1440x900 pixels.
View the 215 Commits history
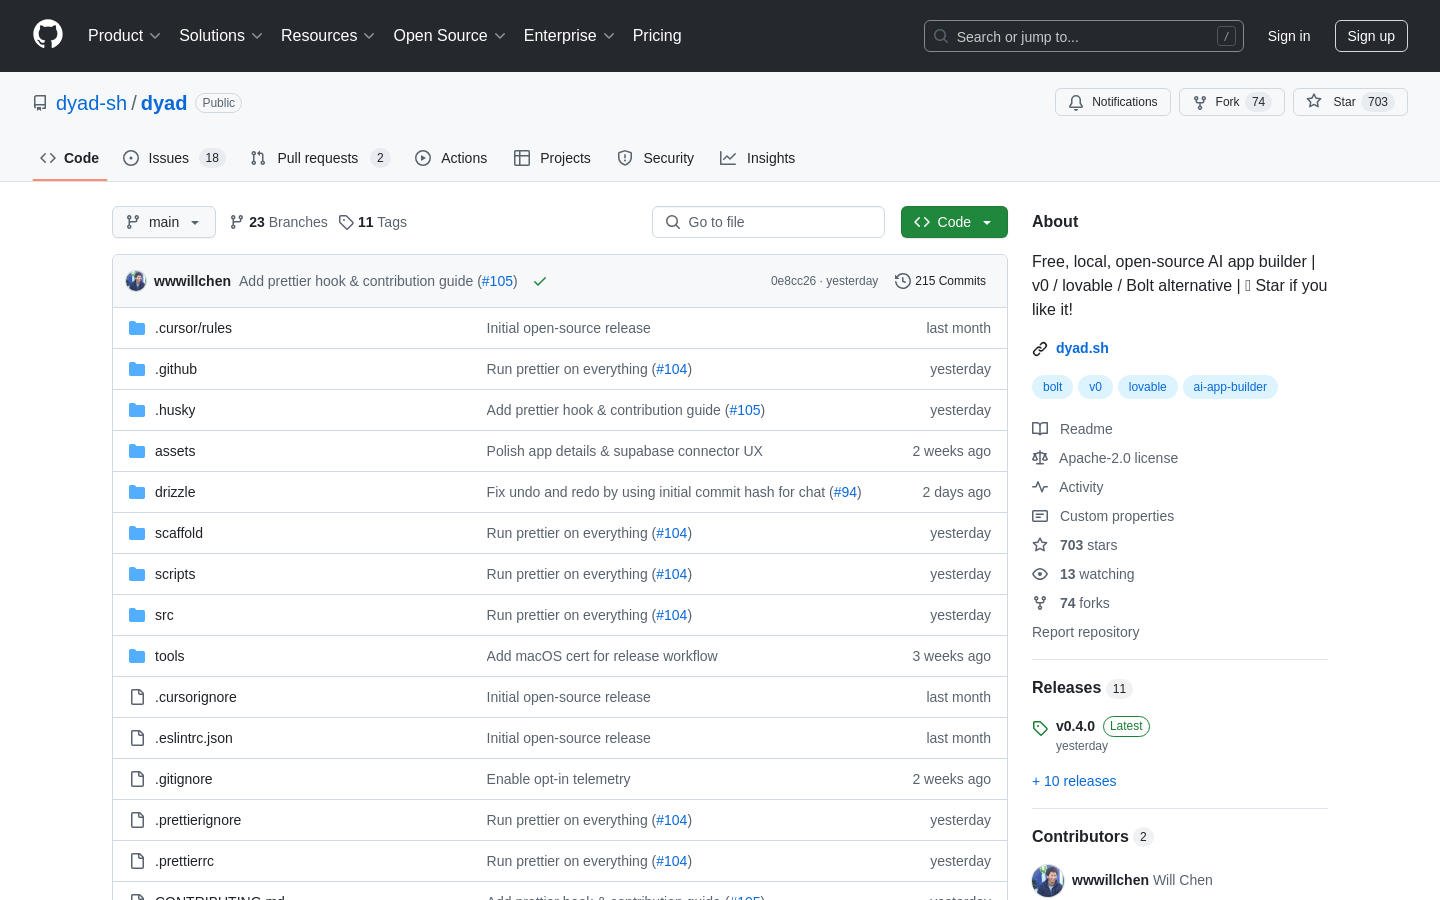click(x=940, y=281)
